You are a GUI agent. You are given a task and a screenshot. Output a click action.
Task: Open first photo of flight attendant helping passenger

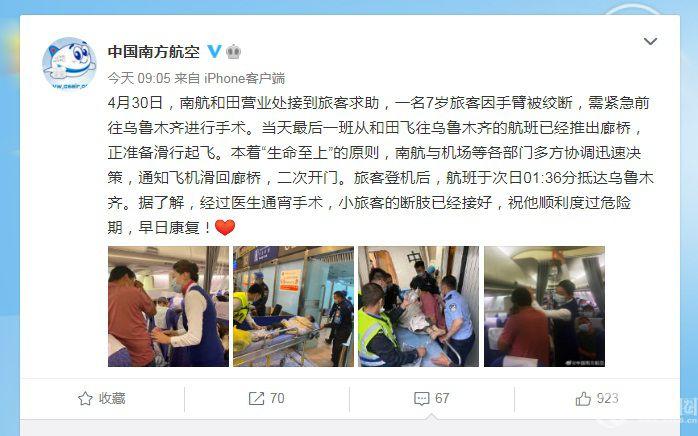tap(168, 306)
